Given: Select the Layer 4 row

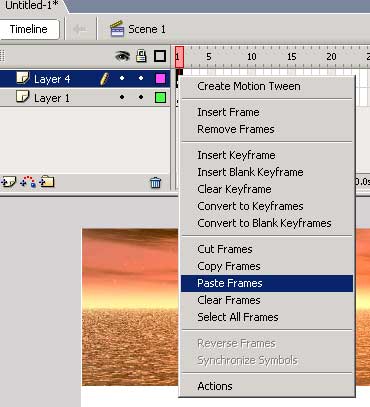Looking at the screenshot, I should tap(85, 79).
